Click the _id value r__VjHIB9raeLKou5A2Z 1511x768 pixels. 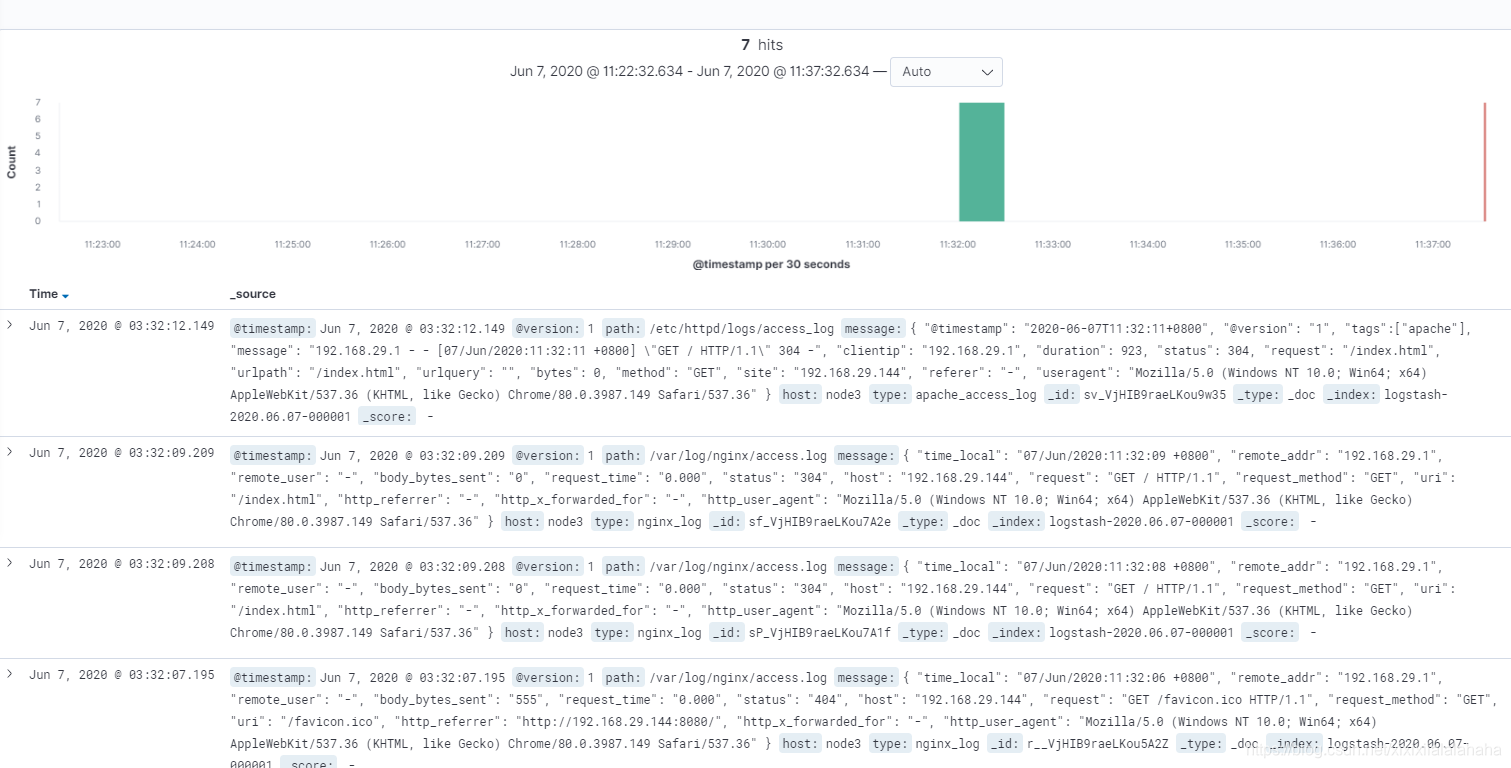[1097, 743]
